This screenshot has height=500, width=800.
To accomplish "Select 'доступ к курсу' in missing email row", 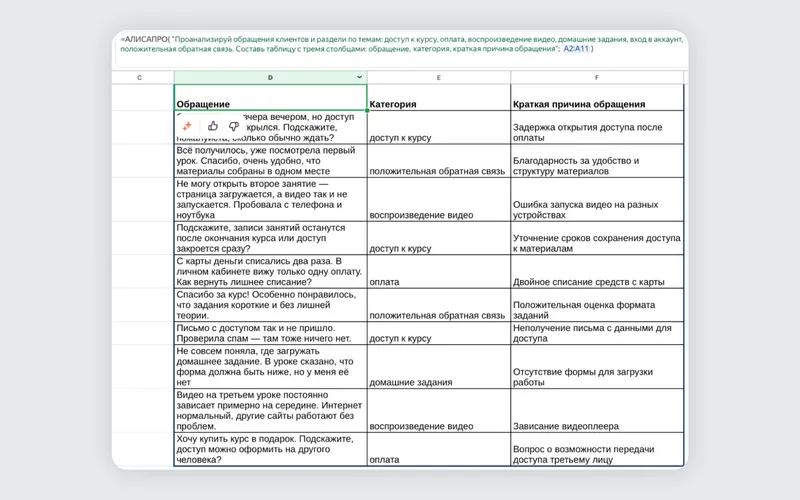I will [439, 333].
